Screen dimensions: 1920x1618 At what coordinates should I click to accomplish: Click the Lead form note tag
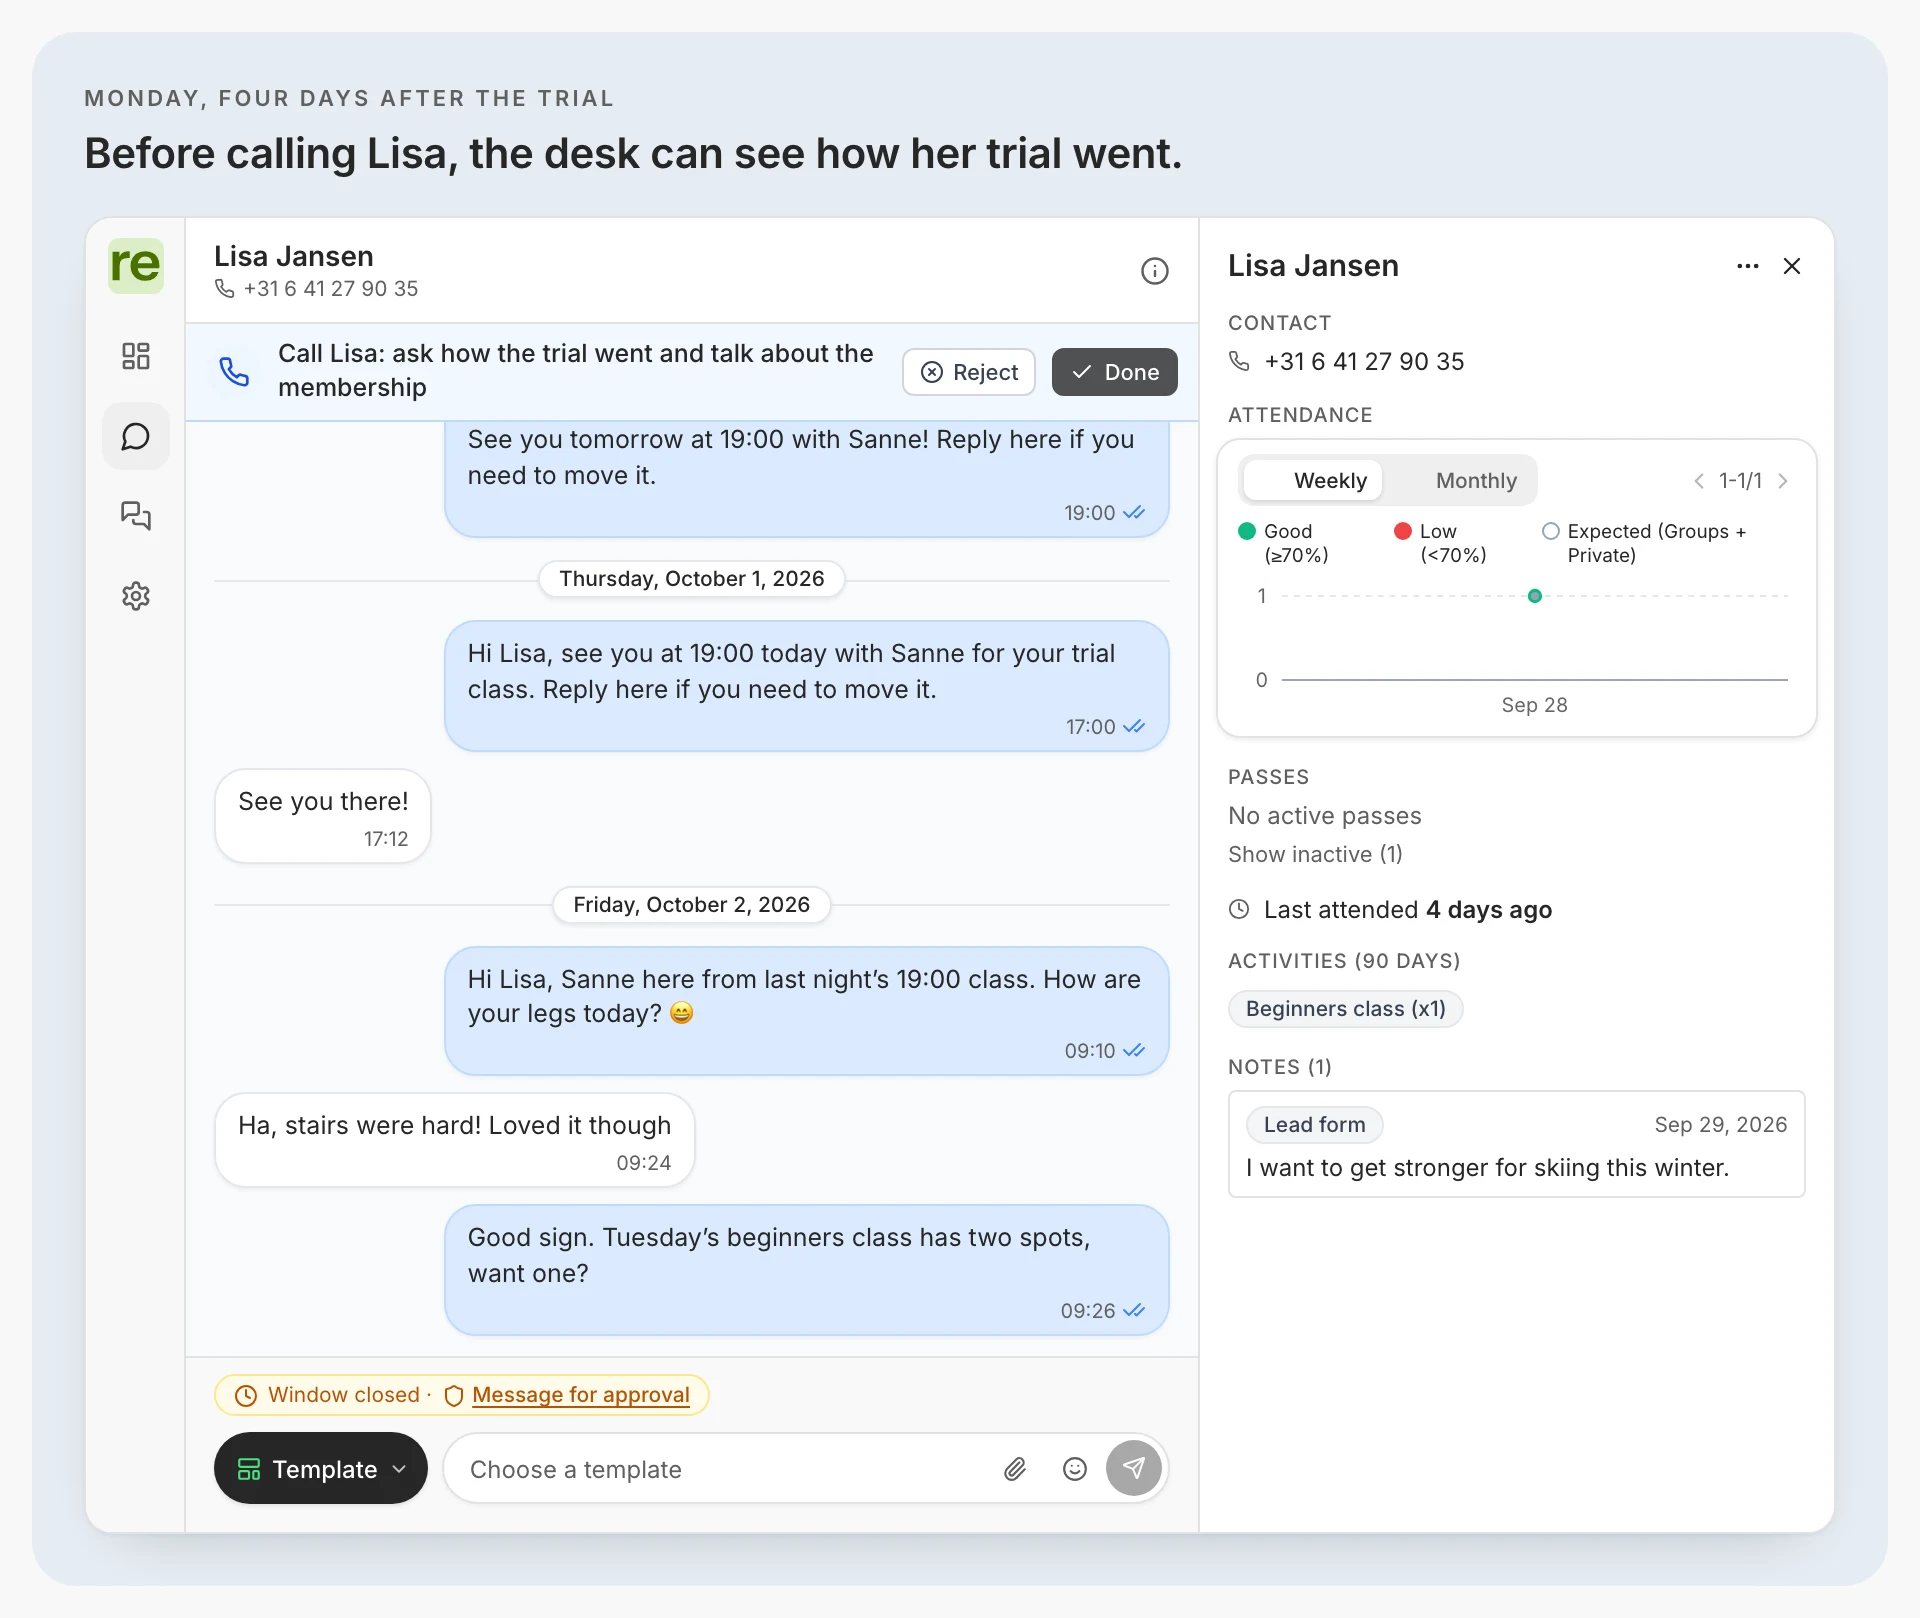(1314, 1125)
